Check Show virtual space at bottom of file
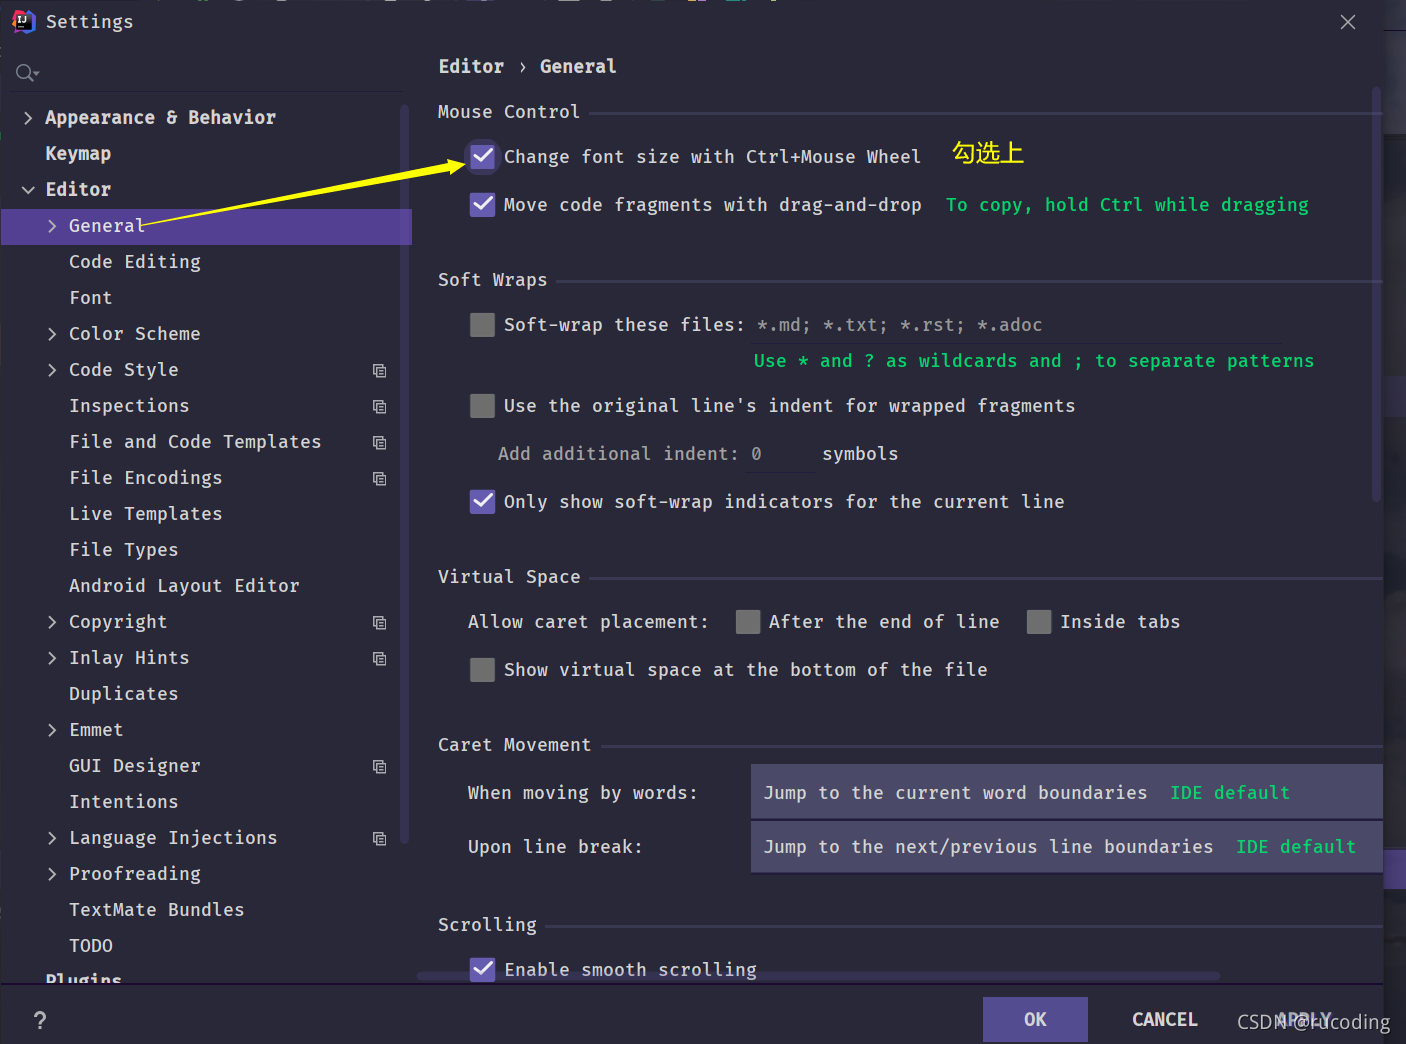The width and height of the screenshot is (1406, 1044). [x=483, y=669]
